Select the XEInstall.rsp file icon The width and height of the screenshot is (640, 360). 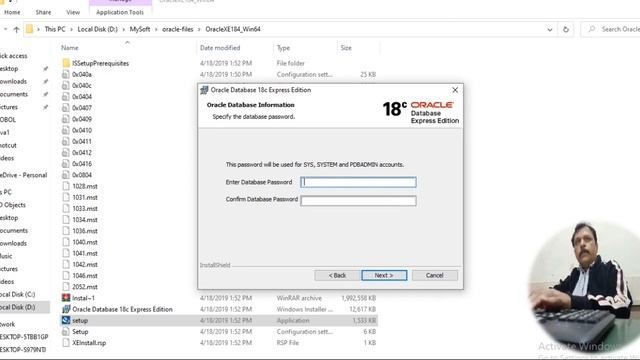pyautogui.click(x=66, y=343)
